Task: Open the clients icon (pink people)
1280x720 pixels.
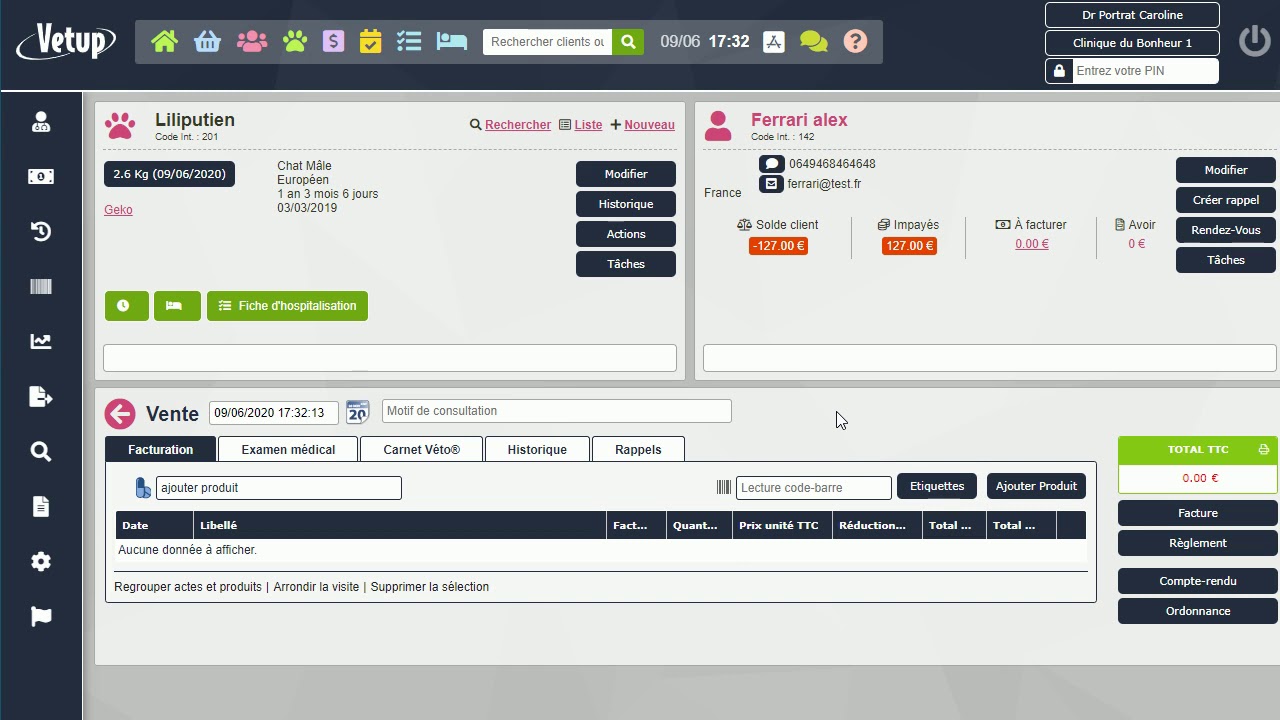Action: tap(251, 41)
